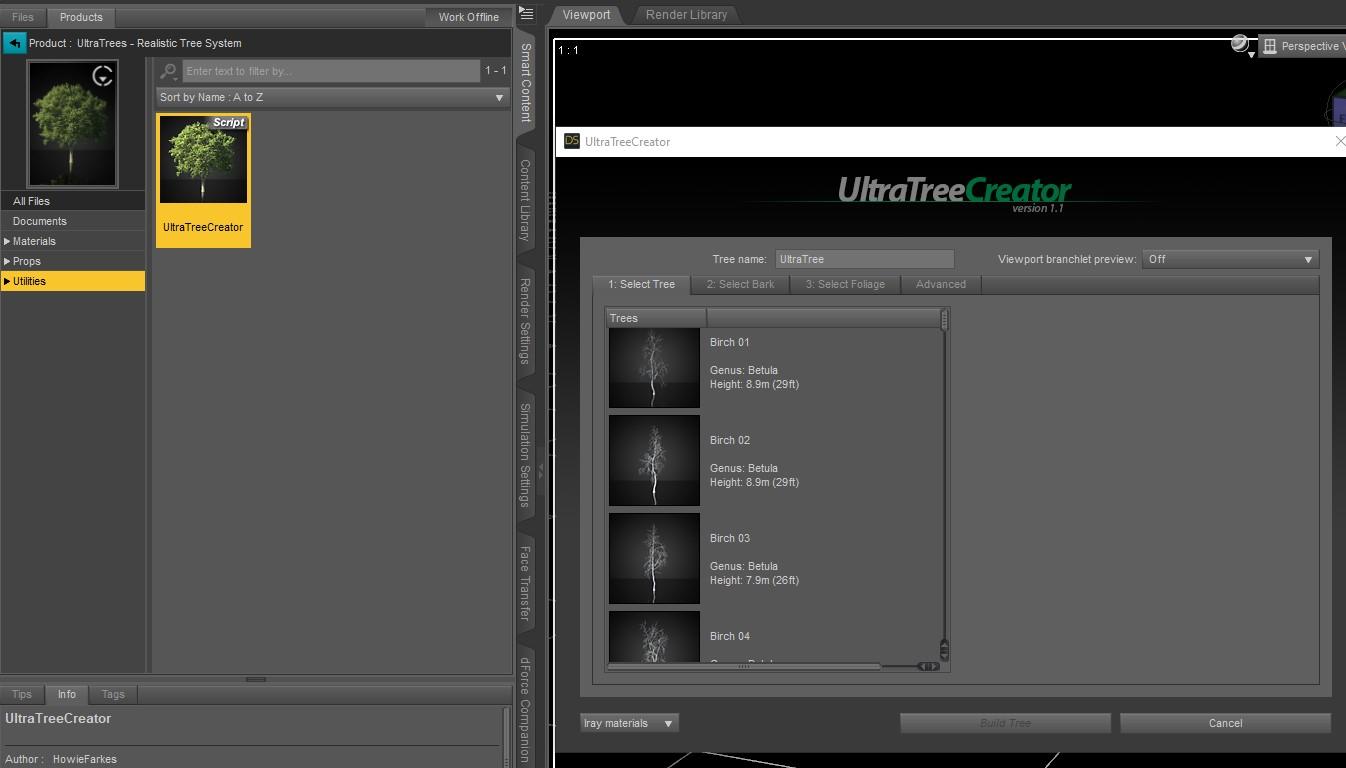Focus the filter text input field
Screen dimensions: 1346x768
[331, 71]
